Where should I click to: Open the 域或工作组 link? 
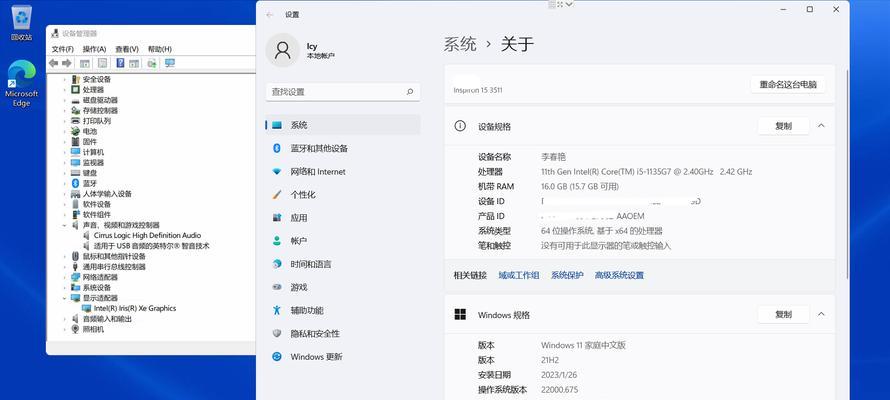[519, 275]
